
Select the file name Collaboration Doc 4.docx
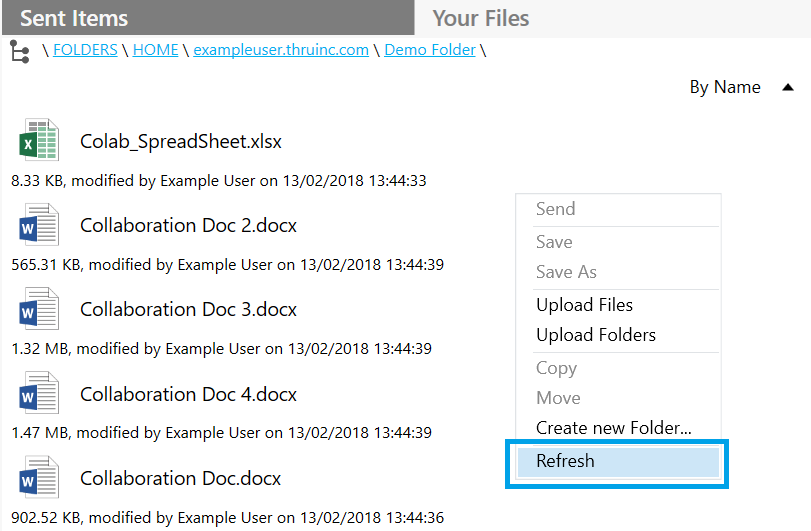pyautogui.click(x=188, y=395)
